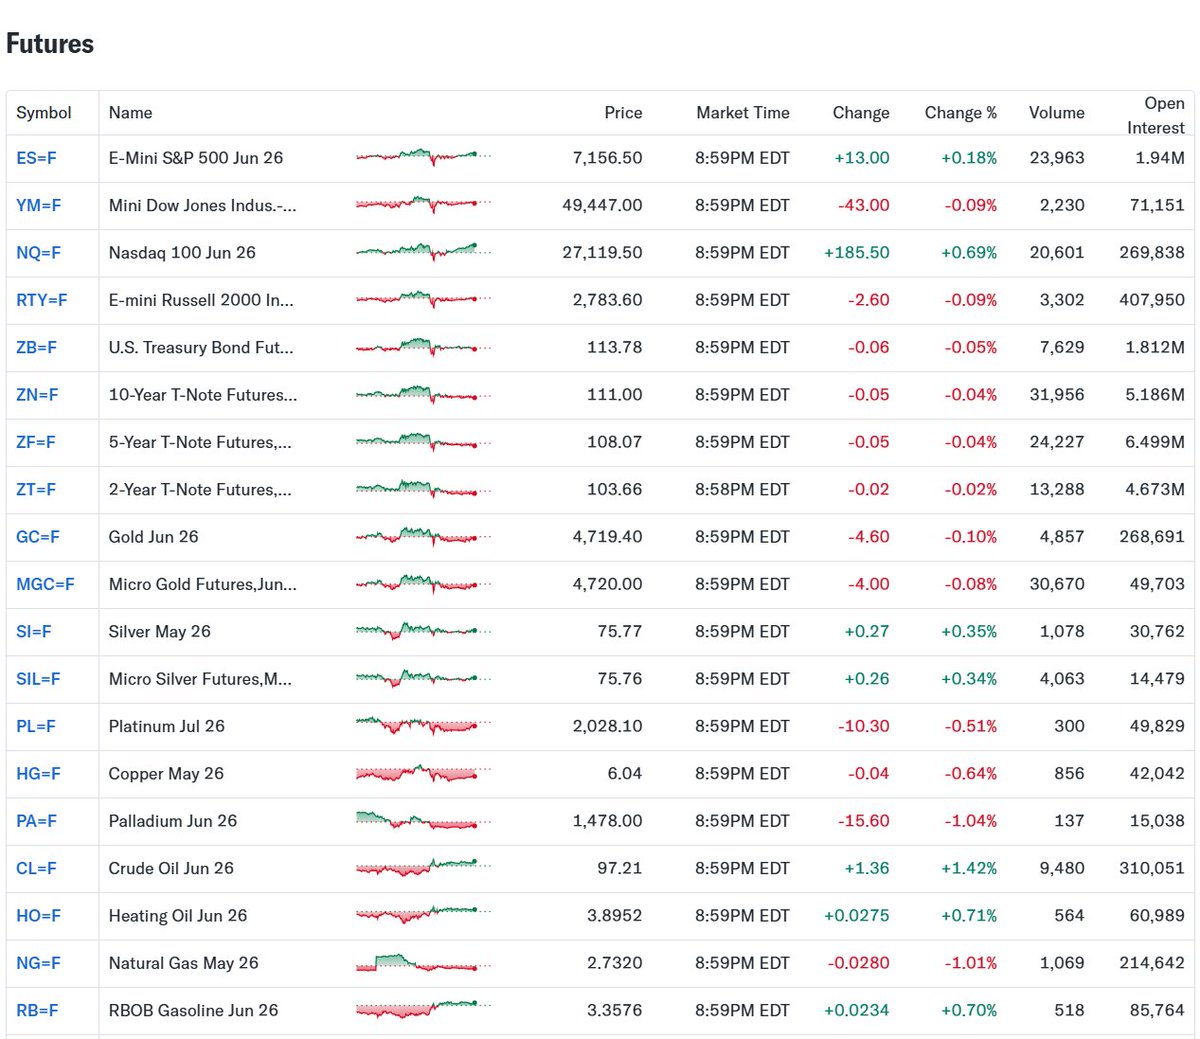Open the NG=F Natural Gas link
1200x1039 pixels.
tap(37, 963)
